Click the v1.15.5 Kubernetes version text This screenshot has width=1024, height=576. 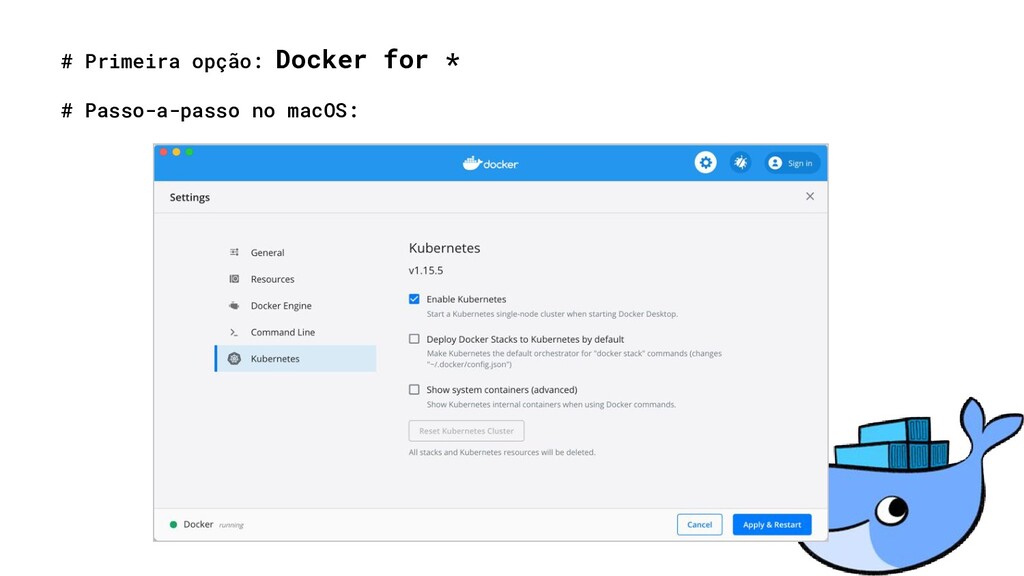coord(426,270)
